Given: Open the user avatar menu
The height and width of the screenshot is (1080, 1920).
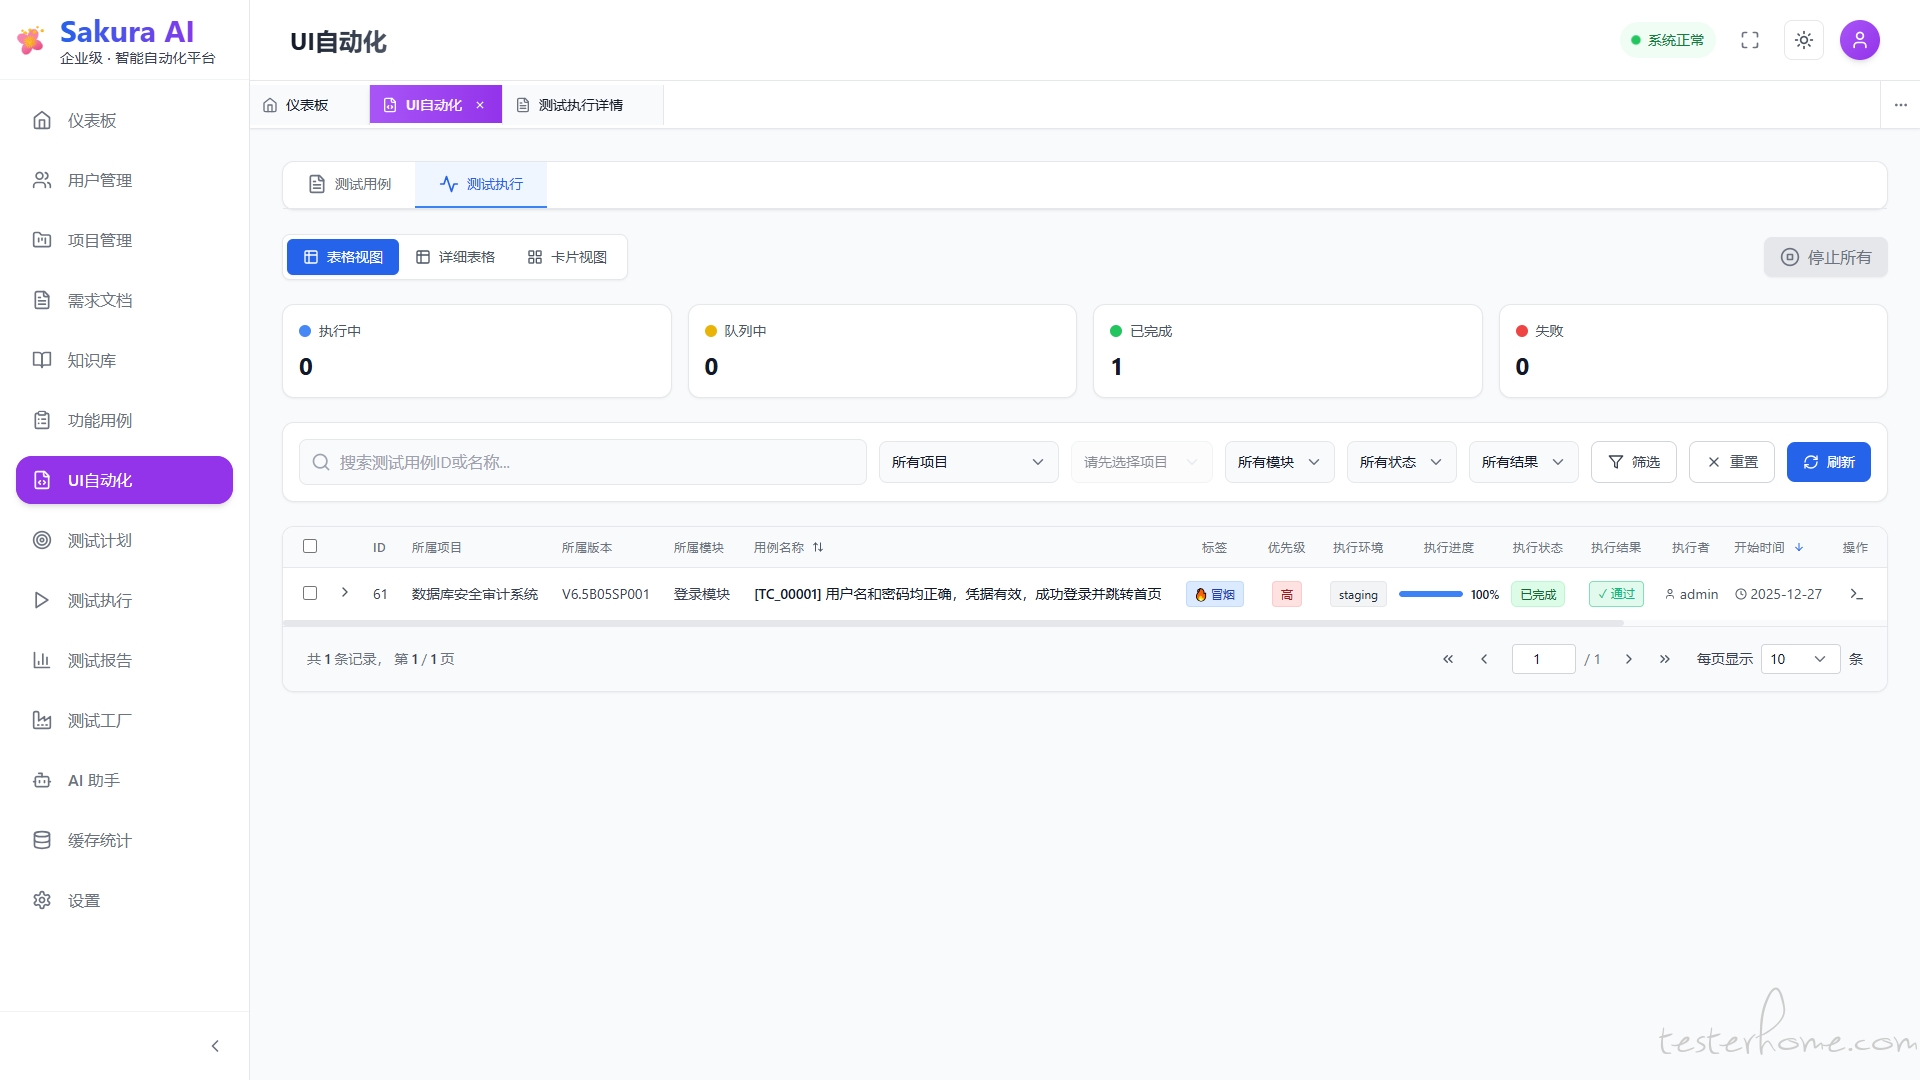Looking at the screenshot, I should point(1860,40).
